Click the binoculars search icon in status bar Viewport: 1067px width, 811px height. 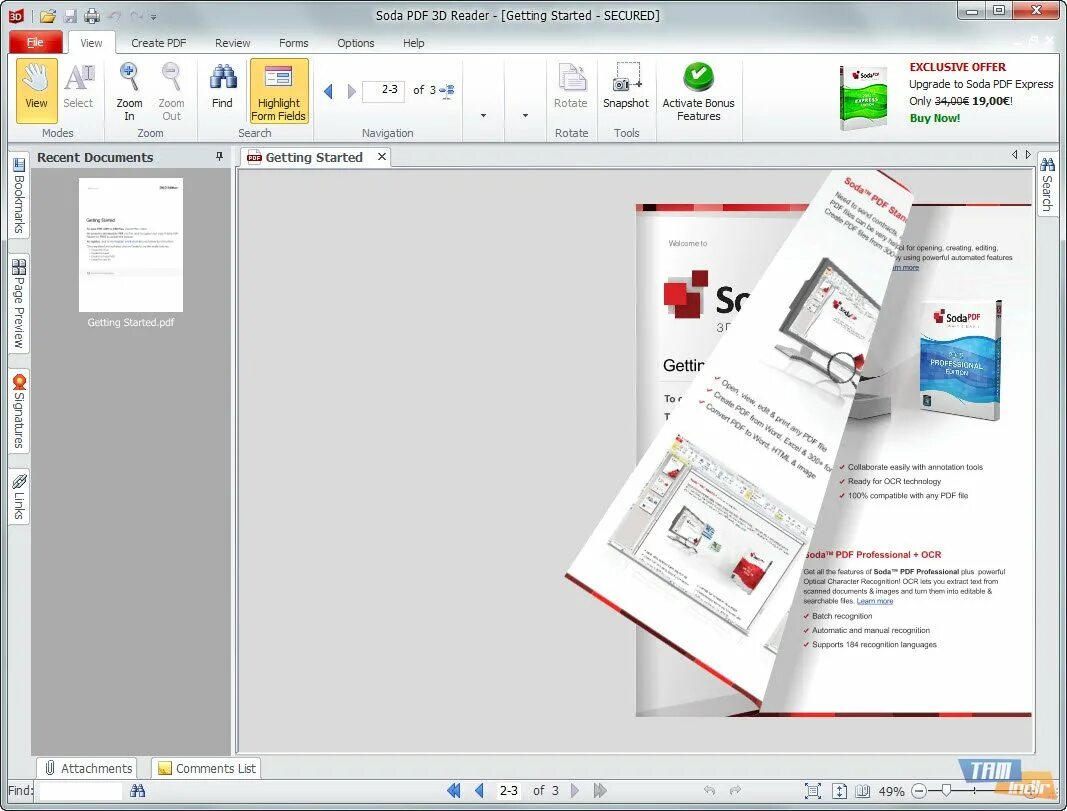137,791
